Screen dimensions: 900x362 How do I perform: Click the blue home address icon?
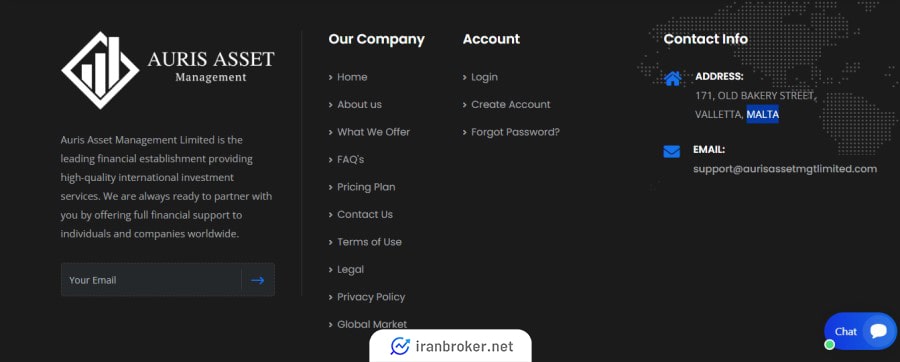pyautogui.click(x=672, y=78)
